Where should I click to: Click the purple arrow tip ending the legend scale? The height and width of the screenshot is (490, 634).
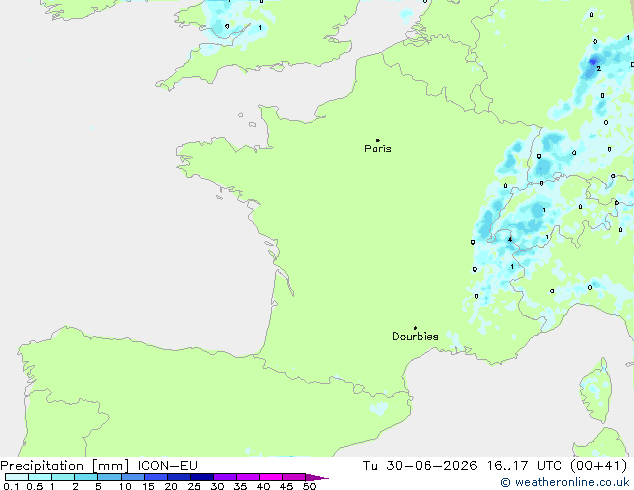(317, 477)
